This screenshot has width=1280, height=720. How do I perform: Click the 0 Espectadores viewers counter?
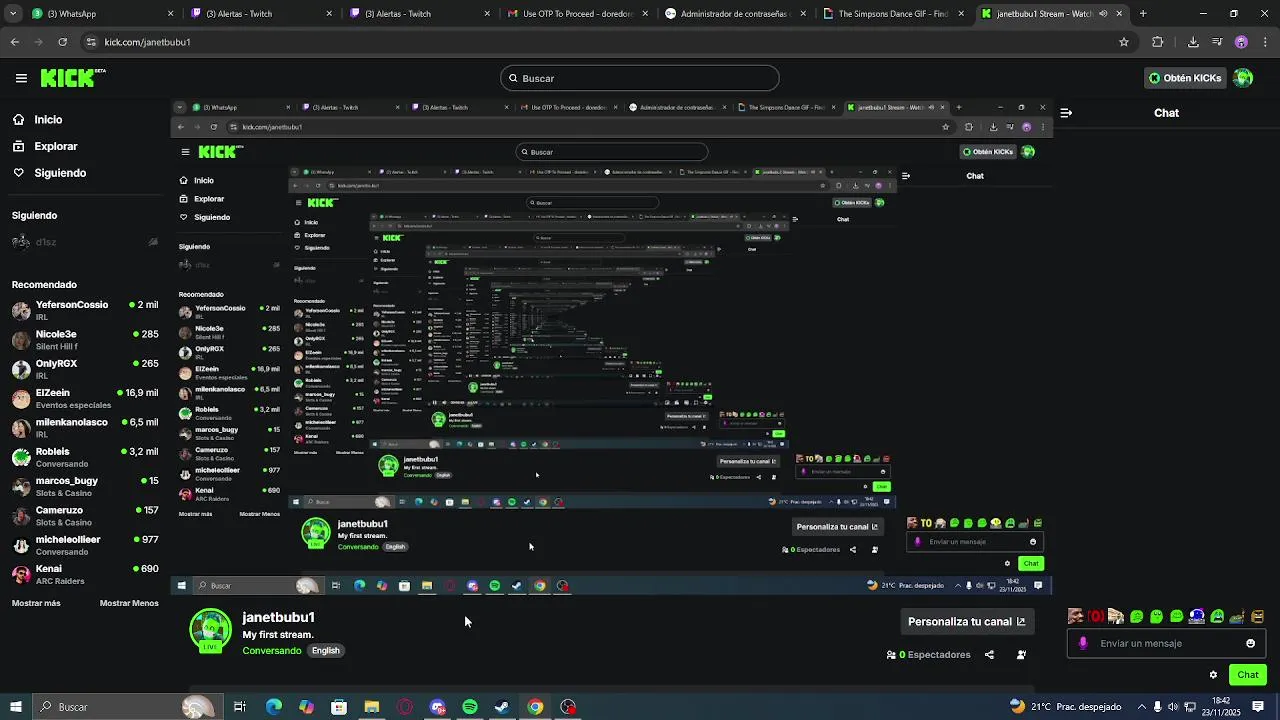tap(929, 655)
